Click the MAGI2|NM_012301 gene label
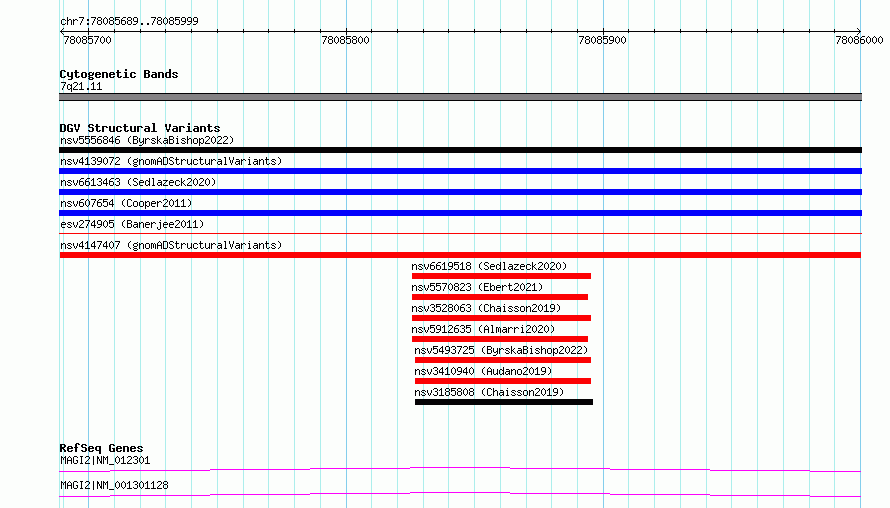The width and height of the screenshot is (890, 508). [105, 460]
